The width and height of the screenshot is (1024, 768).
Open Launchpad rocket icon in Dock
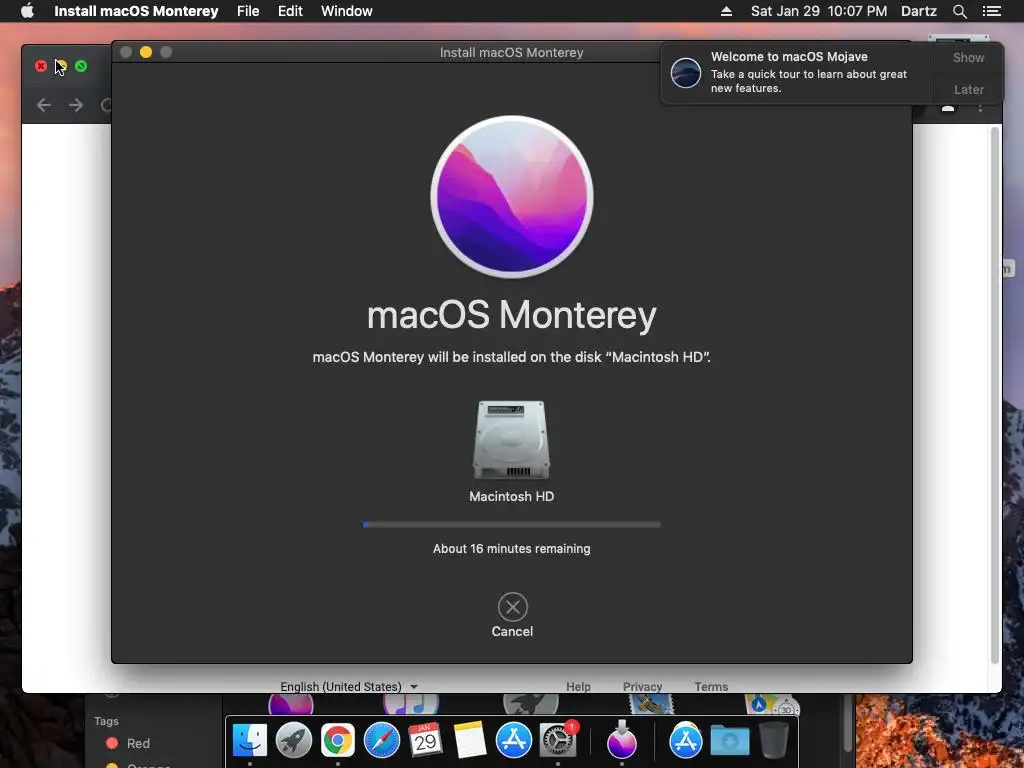click(293, 740)
